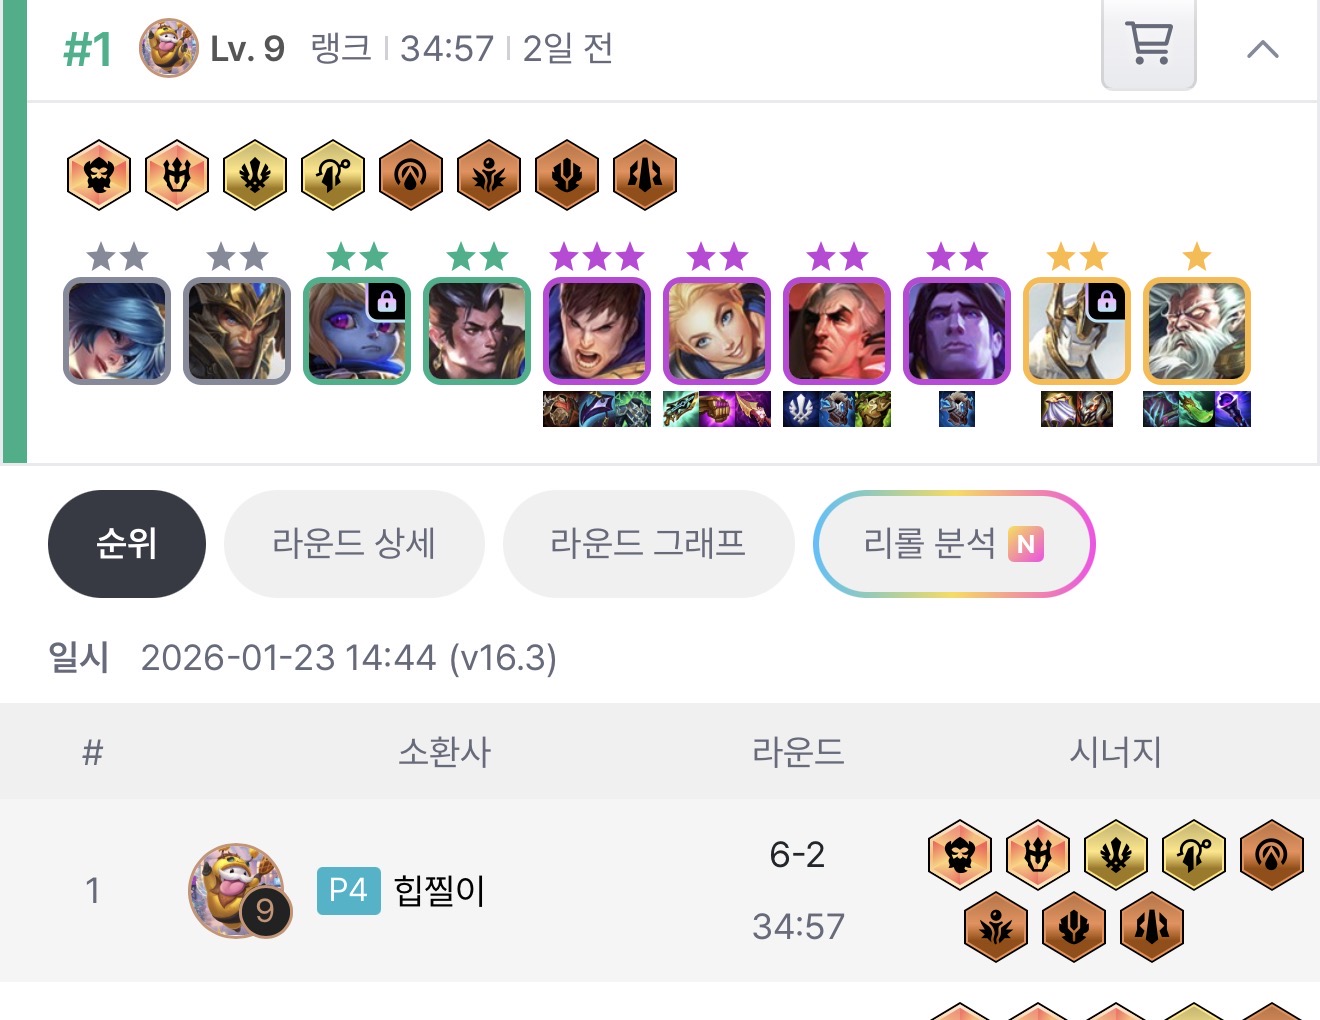Viewport: 1320px width, 1020px height.
Task: Select the 순위 tab
Action: pyautogui.click(x=127, y=544)
